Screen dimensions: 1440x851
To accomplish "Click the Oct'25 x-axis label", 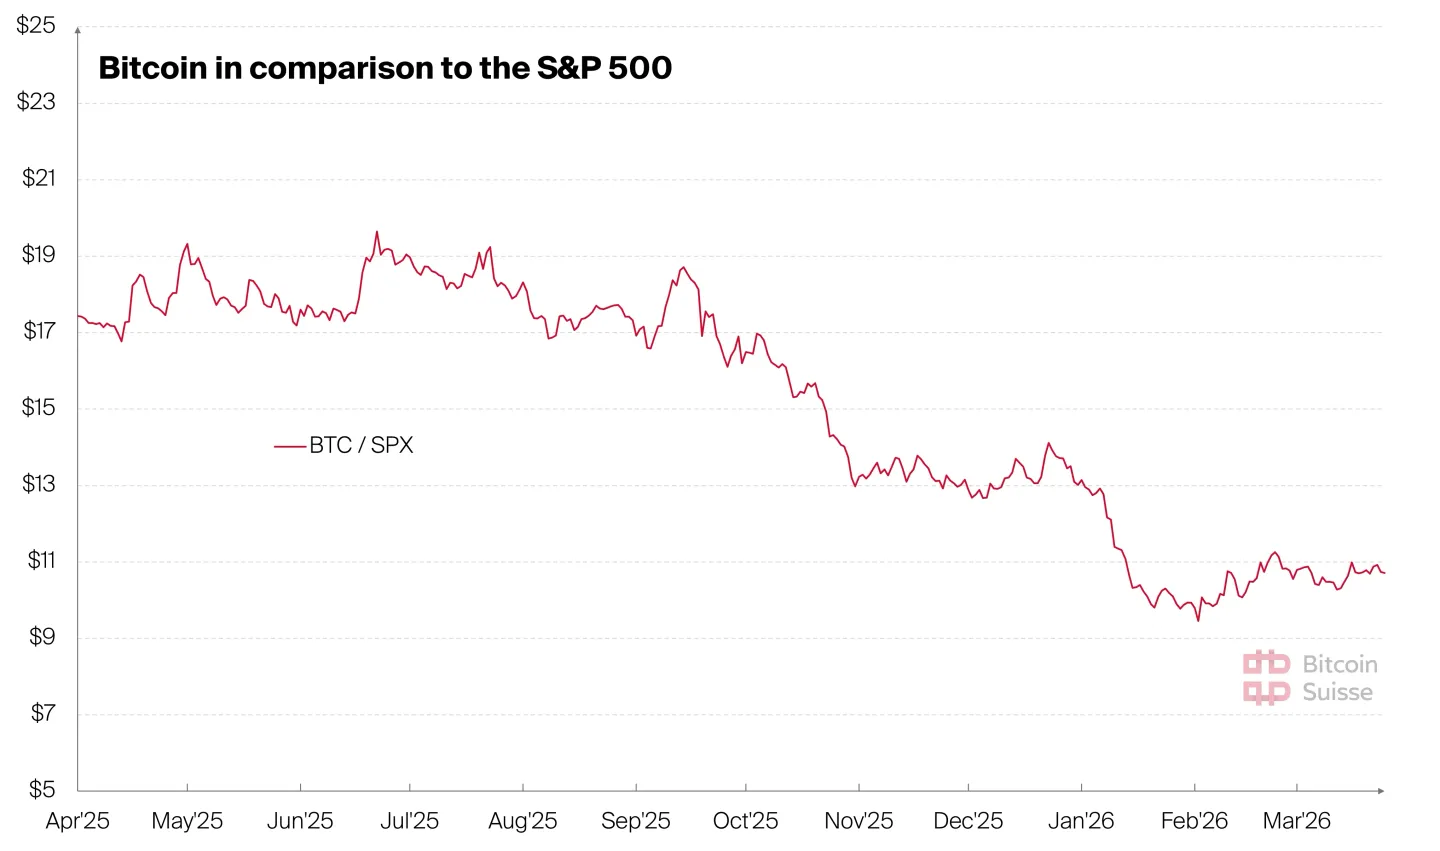I will click(745, 821).
